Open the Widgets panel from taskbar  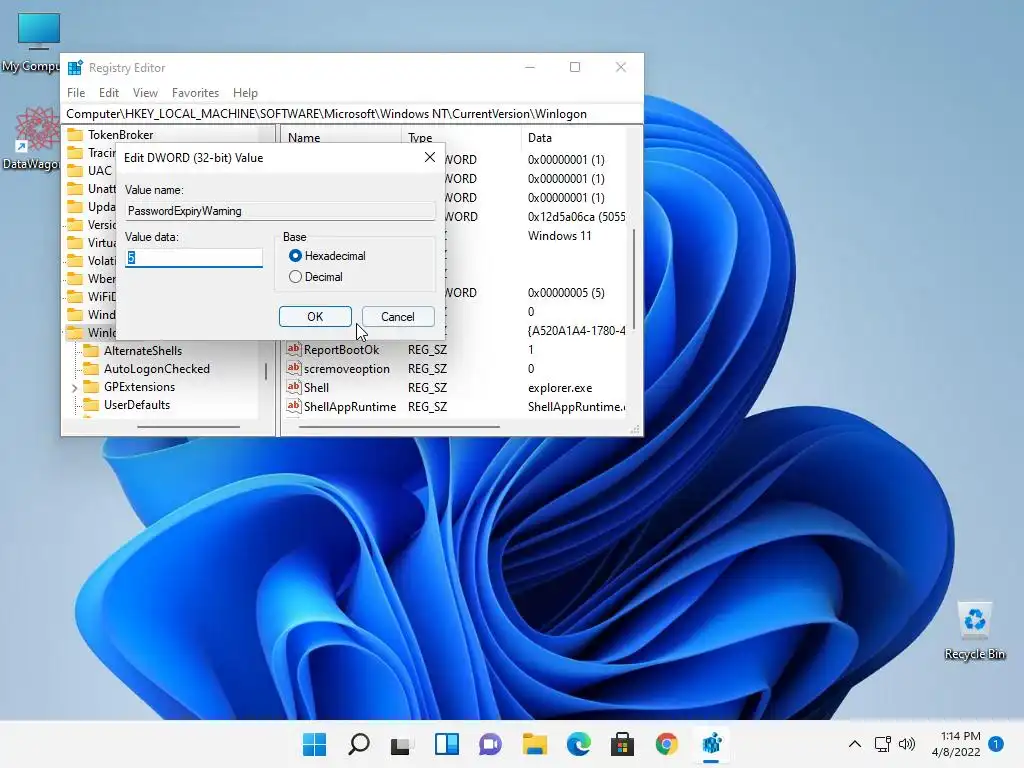pyautogui.click(x=447, y=744)
